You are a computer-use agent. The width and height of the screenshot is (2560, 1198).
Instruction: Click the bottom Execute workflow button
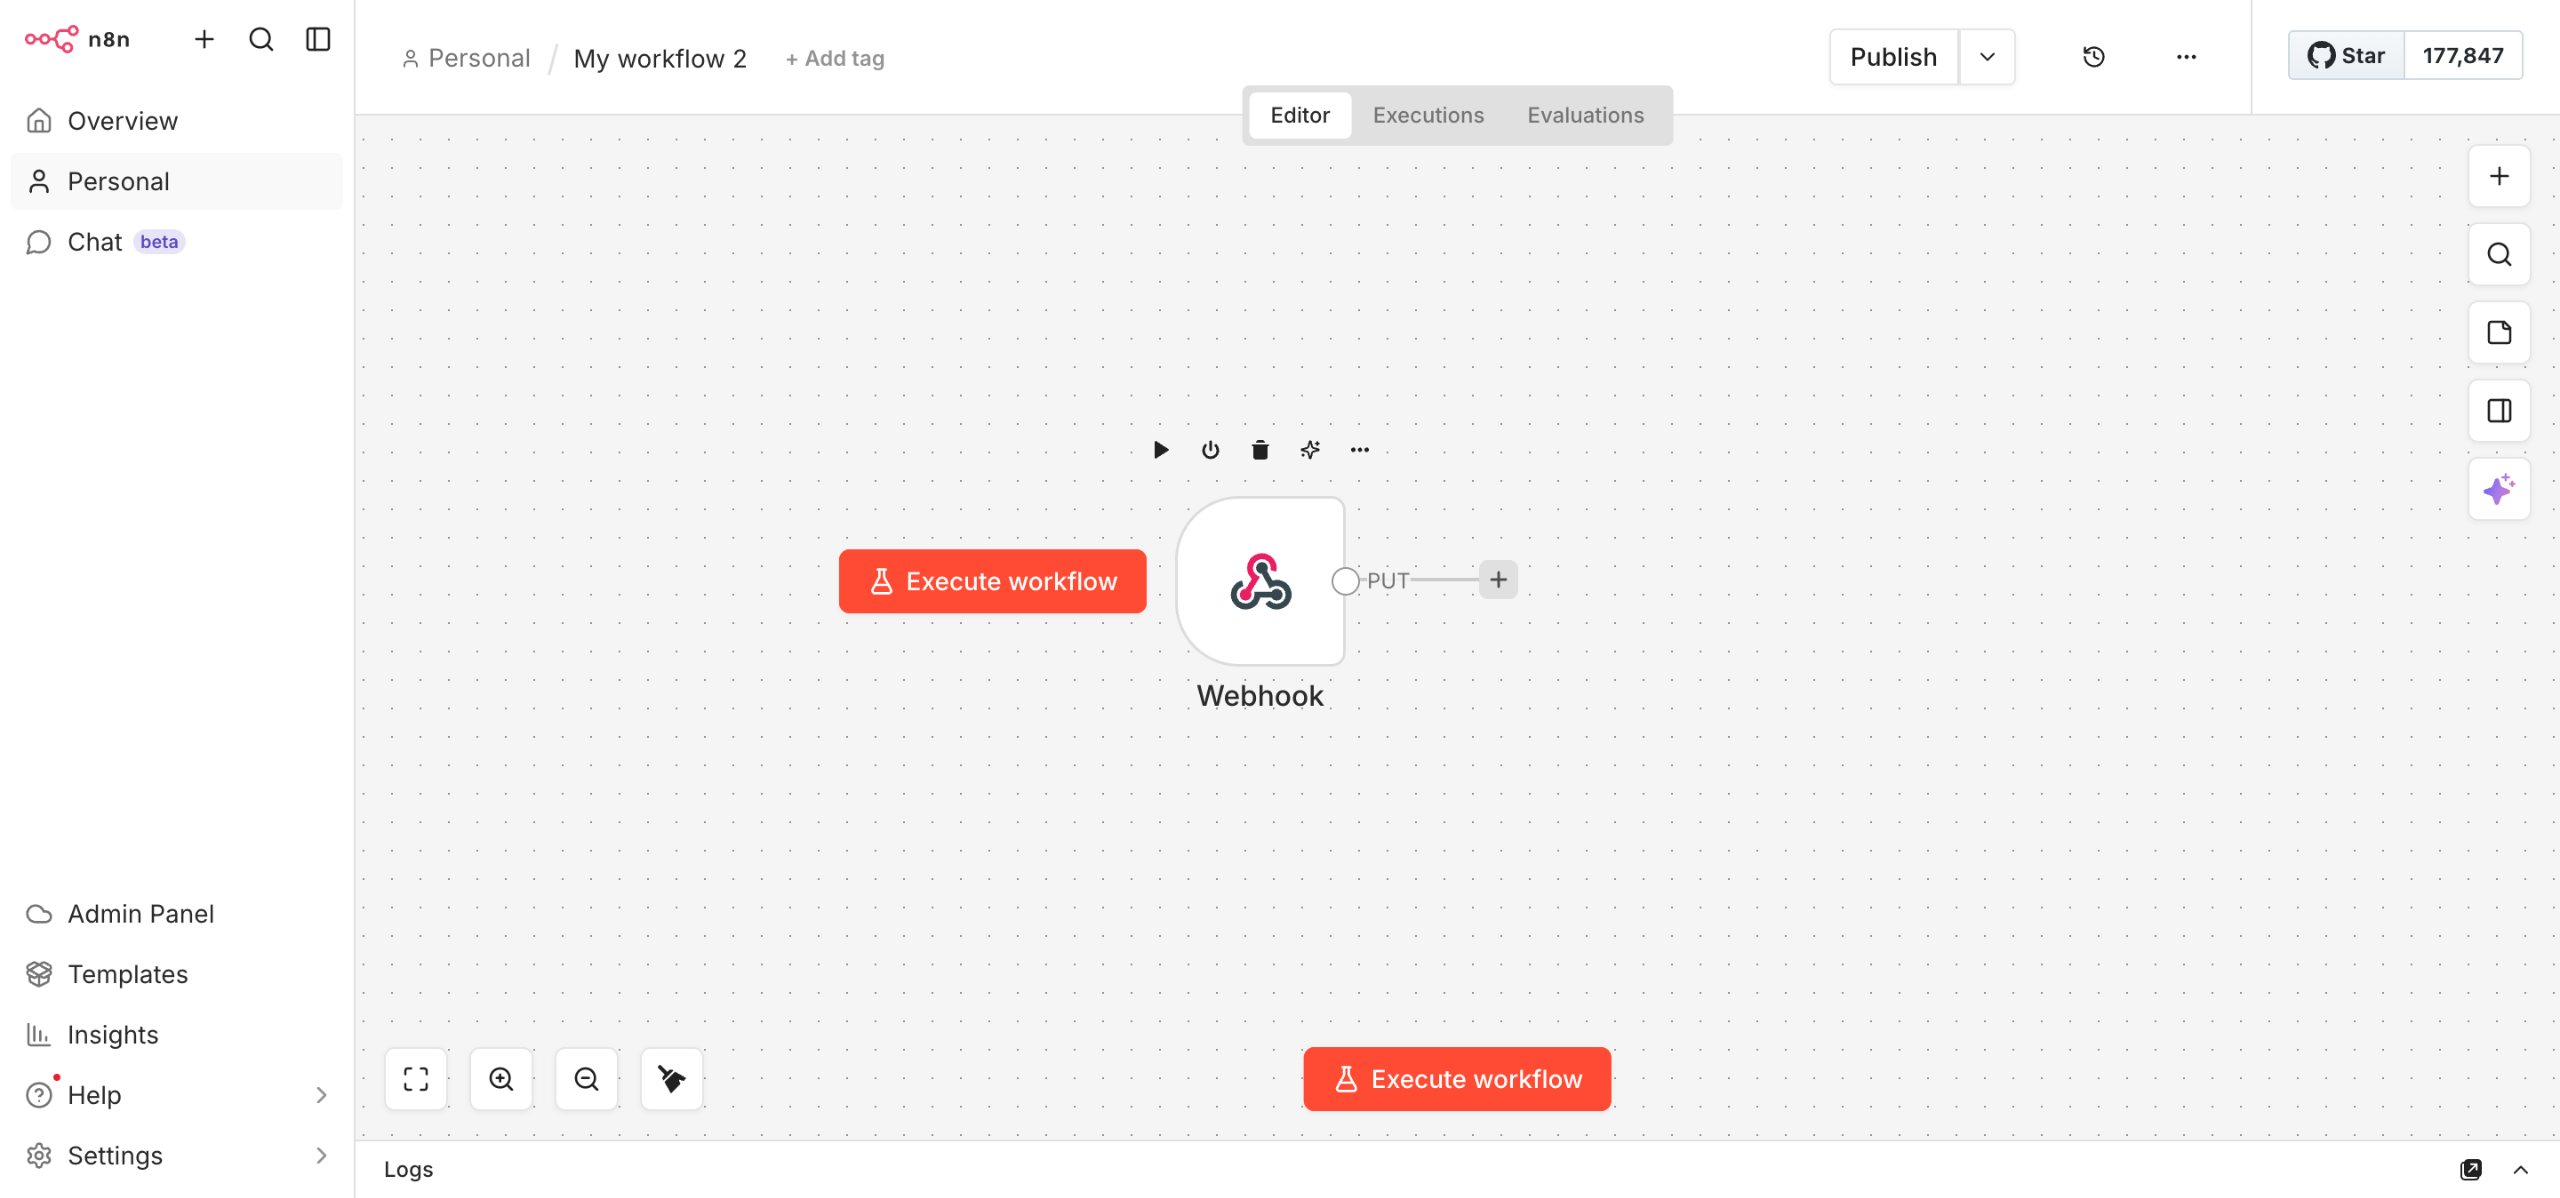1457,1079
